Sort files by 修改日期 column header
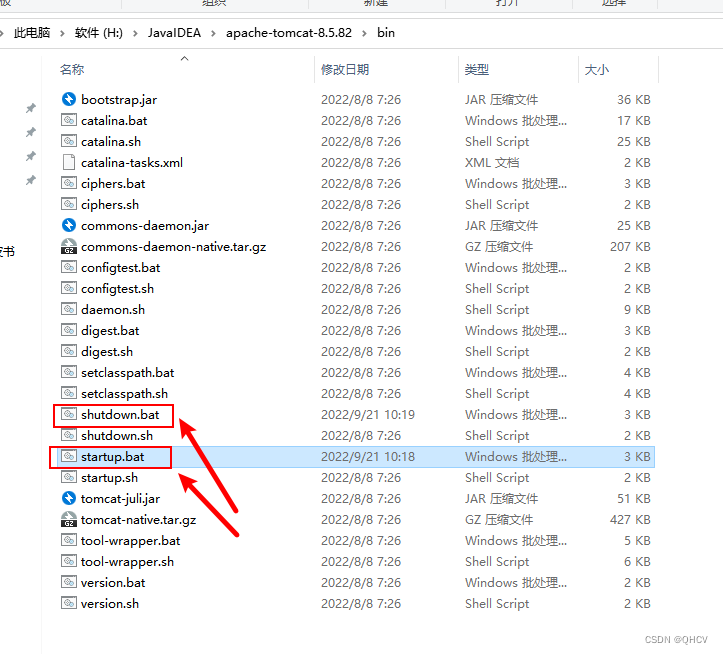 (x=345, y=70)
